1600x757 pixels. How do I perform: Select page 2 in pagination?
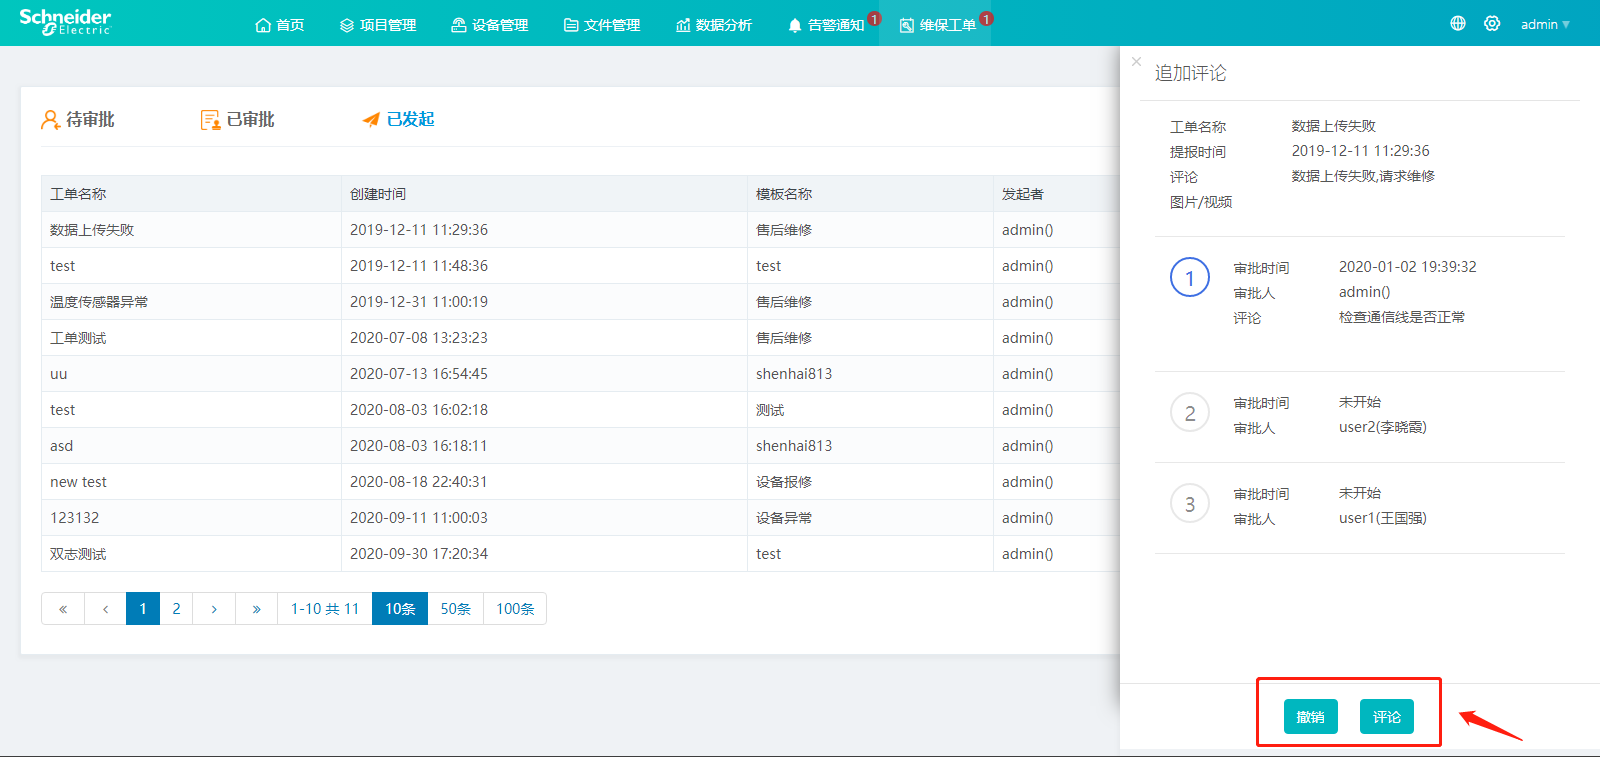177,608
